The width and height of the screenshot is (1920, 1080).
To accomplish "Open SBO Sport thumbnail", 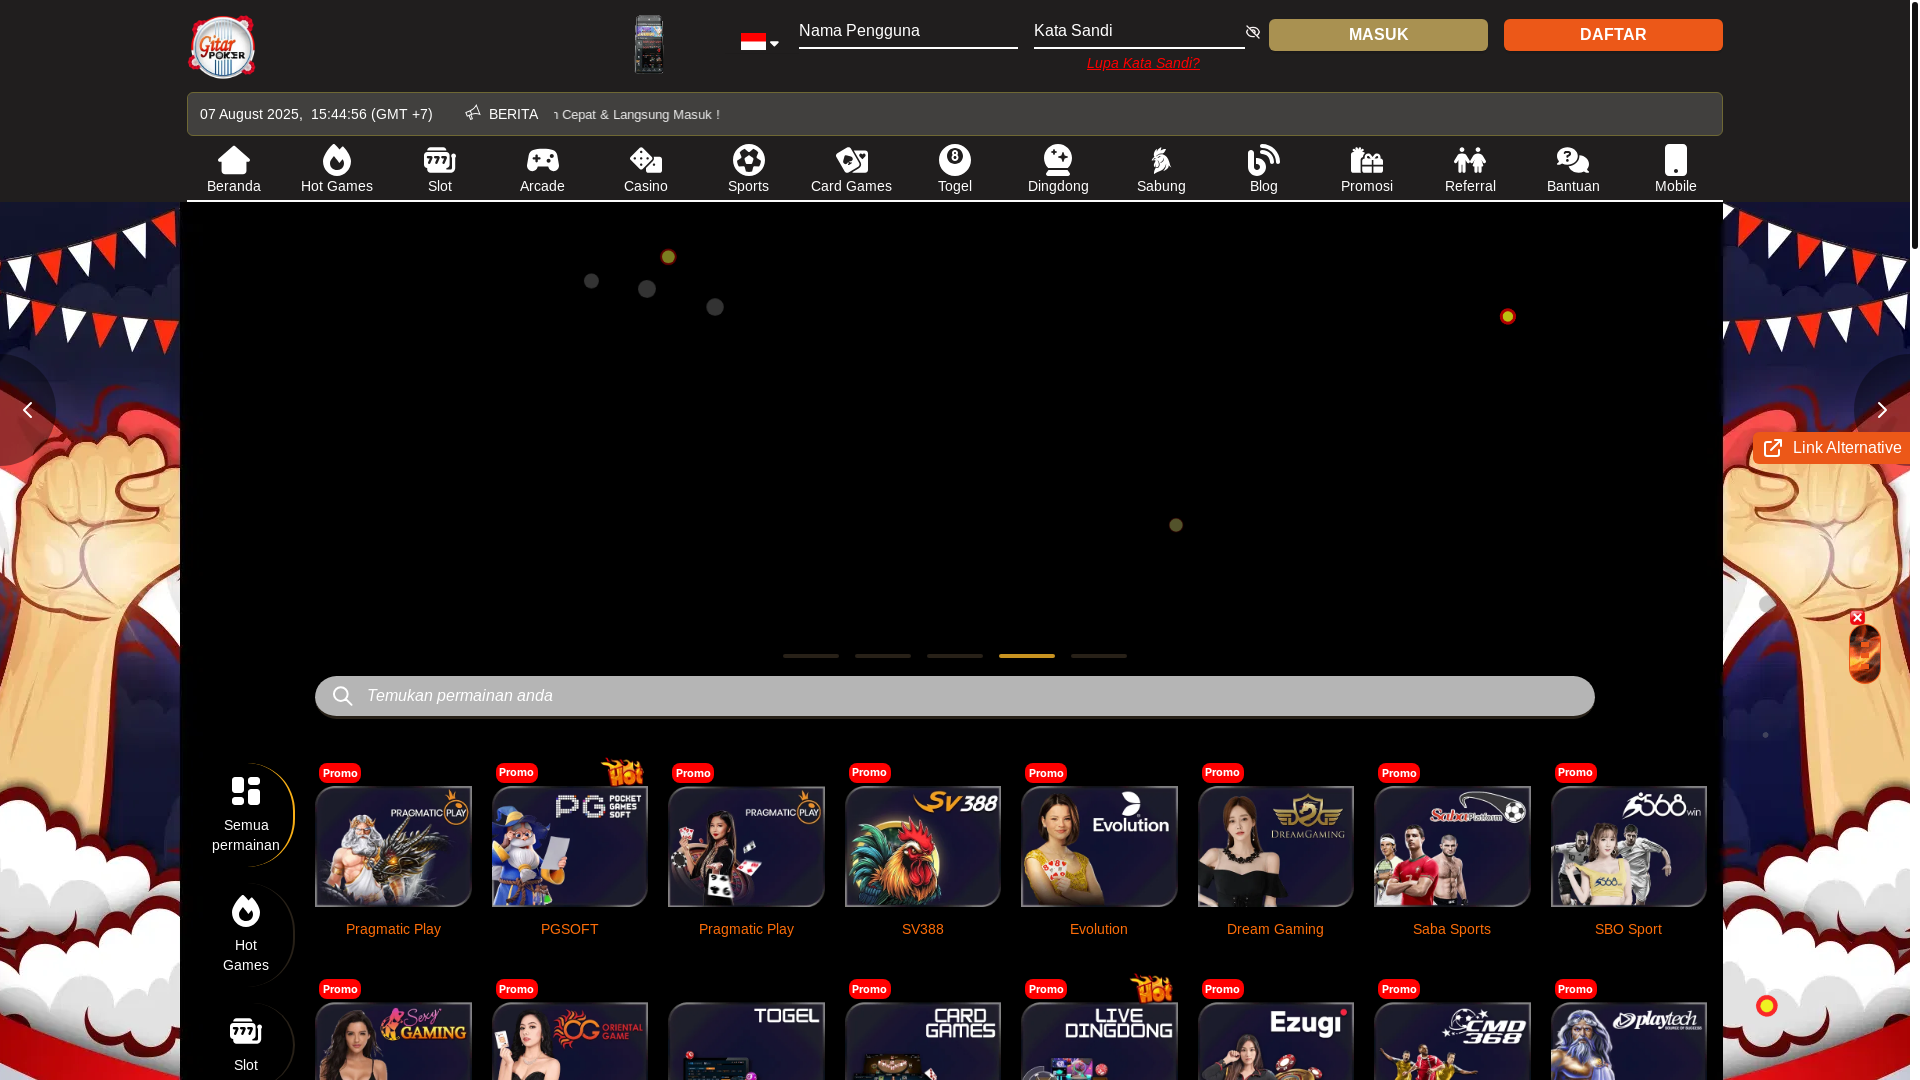I will tap(1629, 846).
